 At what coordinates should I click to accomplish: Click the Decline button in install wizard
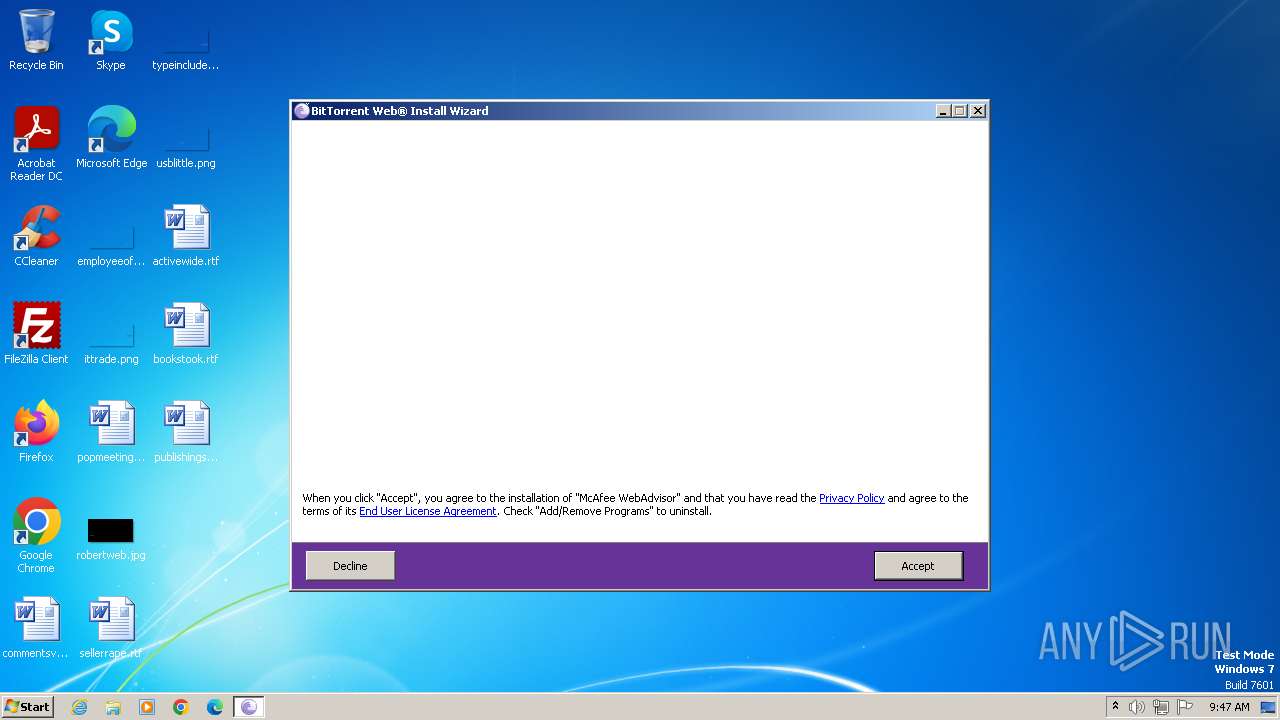click(350, 566)
